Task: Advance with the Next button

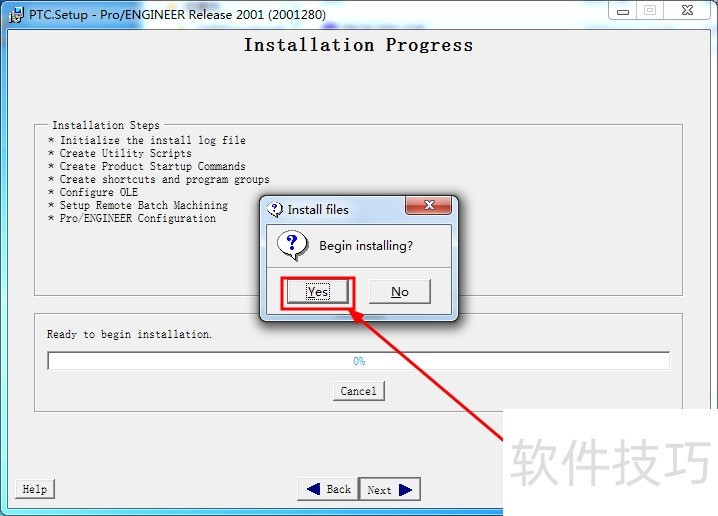Action: click(x=390, y=489)
